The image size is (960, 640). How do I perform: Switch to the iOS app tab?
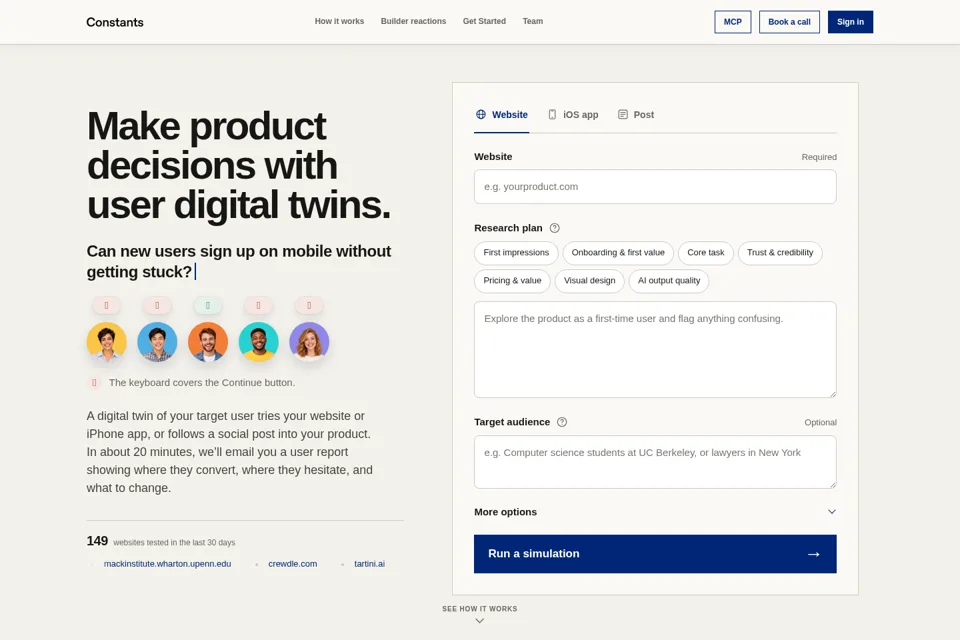click(573, 115)
